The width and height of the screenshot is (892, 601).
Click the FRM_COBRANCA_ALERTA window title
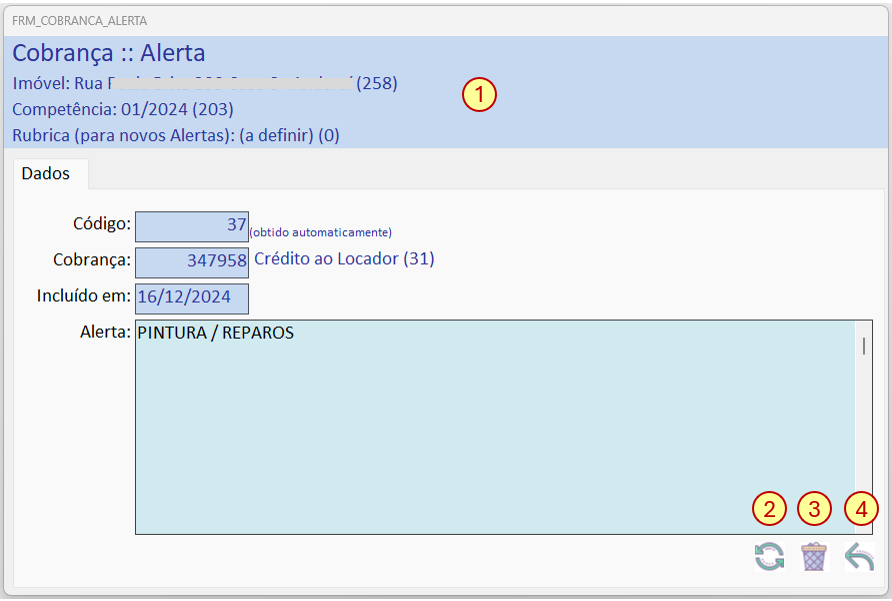[80, 21]
